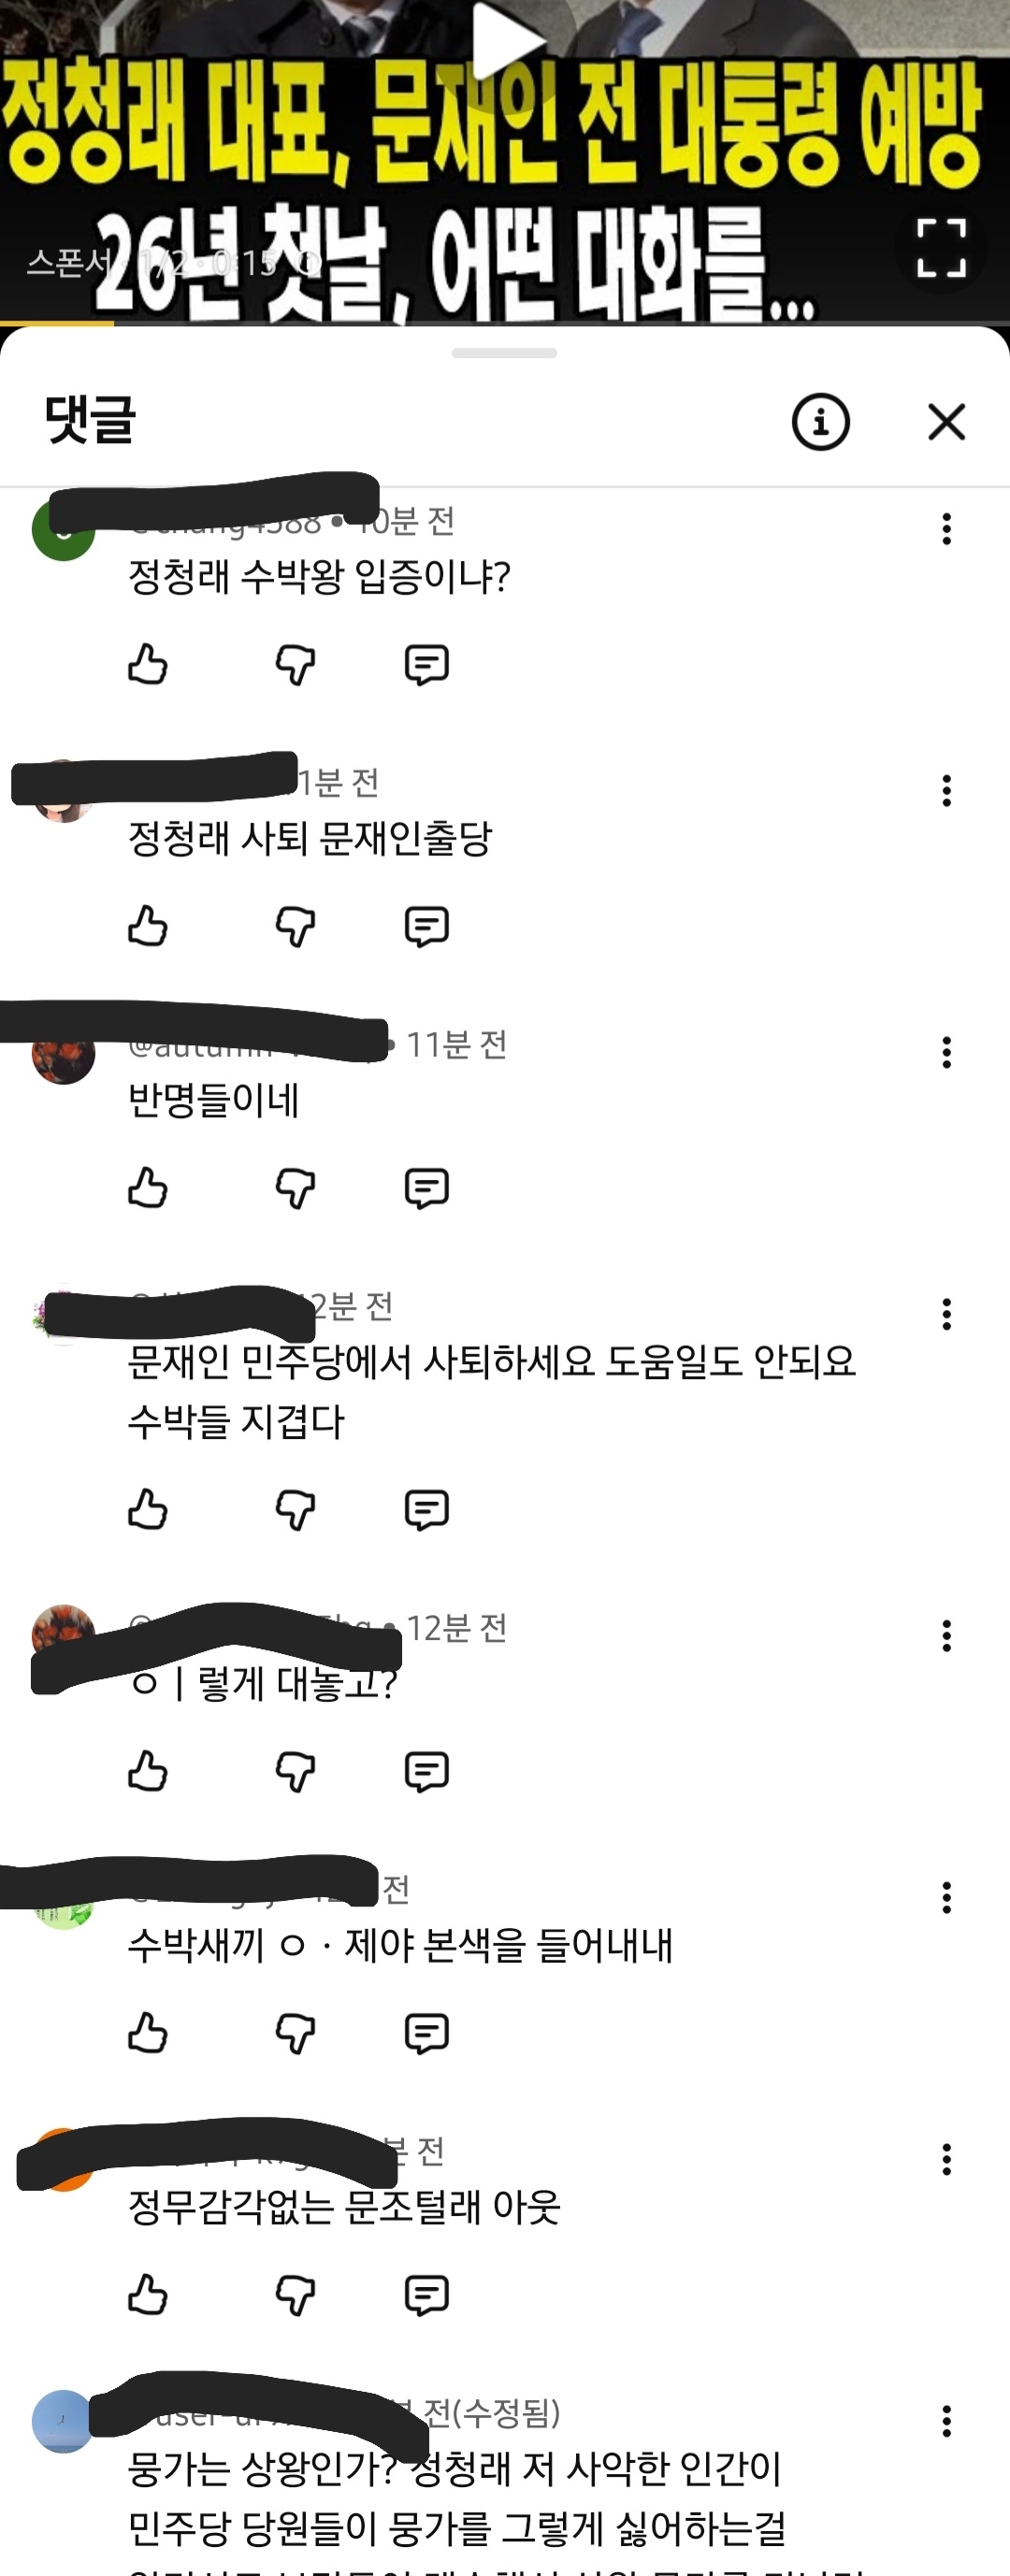Image resolution: width=1010 pixels, height=2576 pixels.
Task: Reply to the '정무감각없는 문조털래 아웃' comment
Action: (426, 2294)
